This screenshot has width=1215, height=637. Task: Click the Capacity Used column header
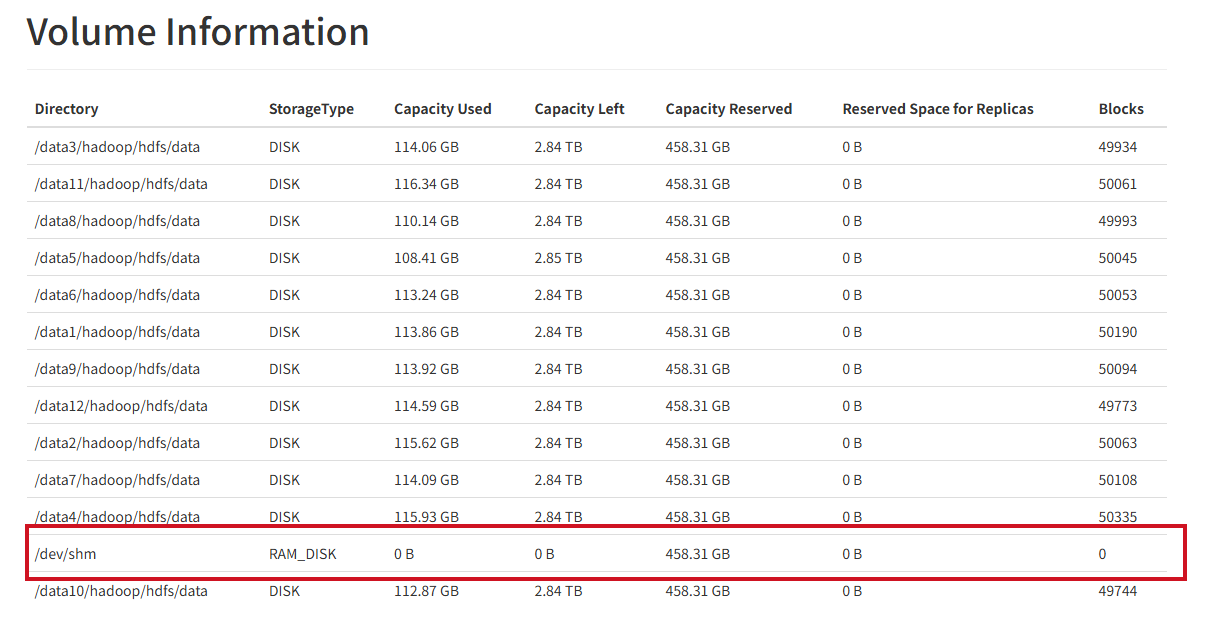(x=442, y=109)
